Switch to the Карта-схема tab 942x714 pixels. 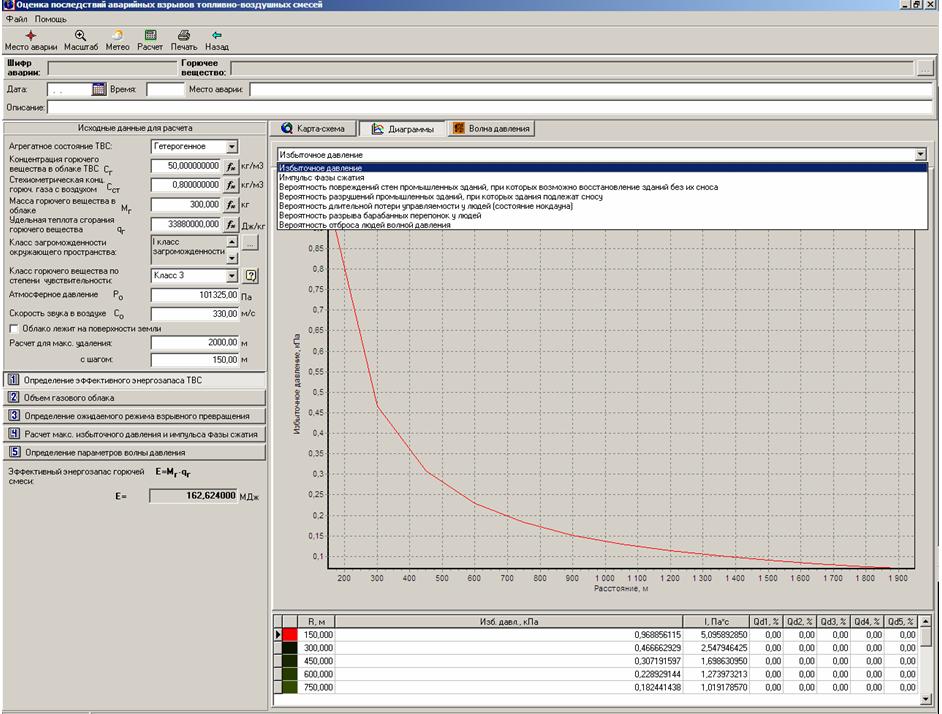tap(313, 129)
